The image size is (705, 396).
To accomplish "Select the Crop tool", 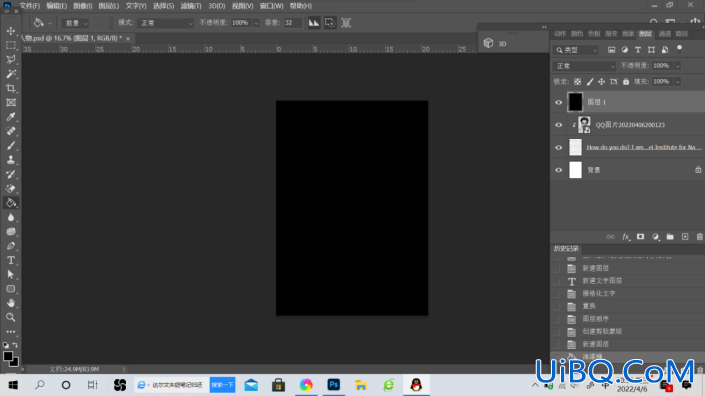I will tap(11, 89).
